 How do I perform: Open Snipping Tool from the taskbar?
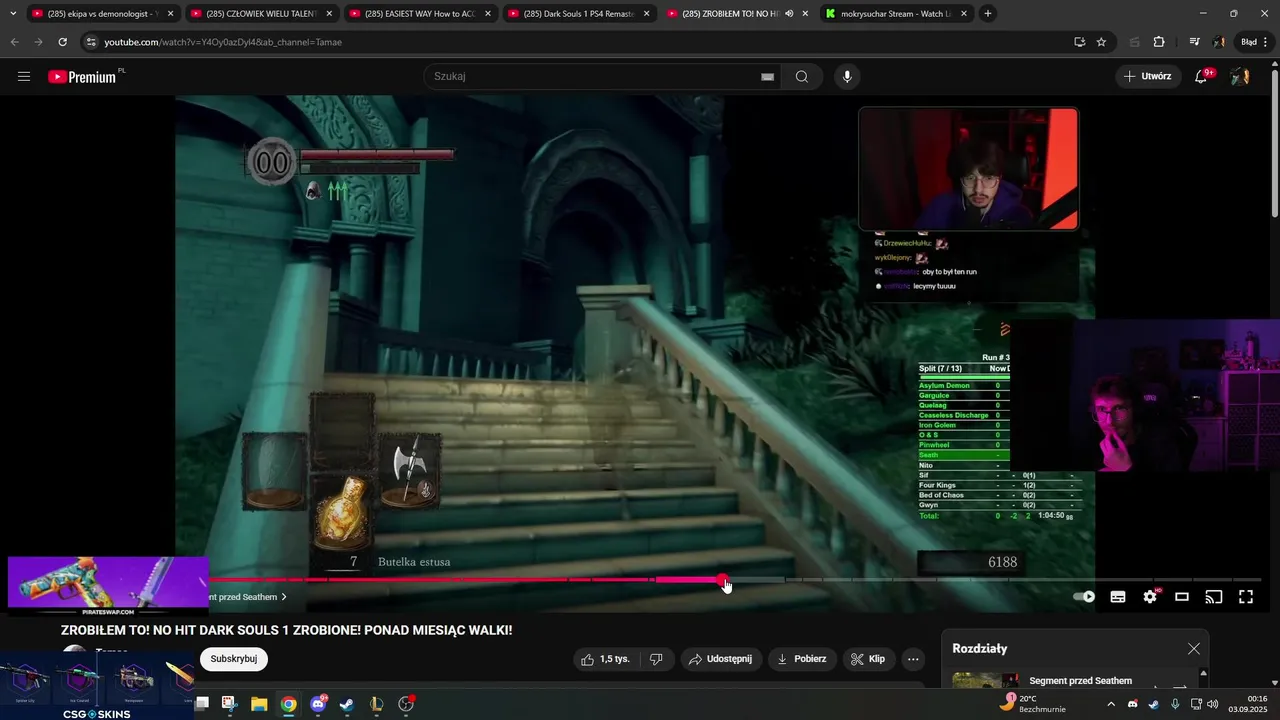click(229, 704)
